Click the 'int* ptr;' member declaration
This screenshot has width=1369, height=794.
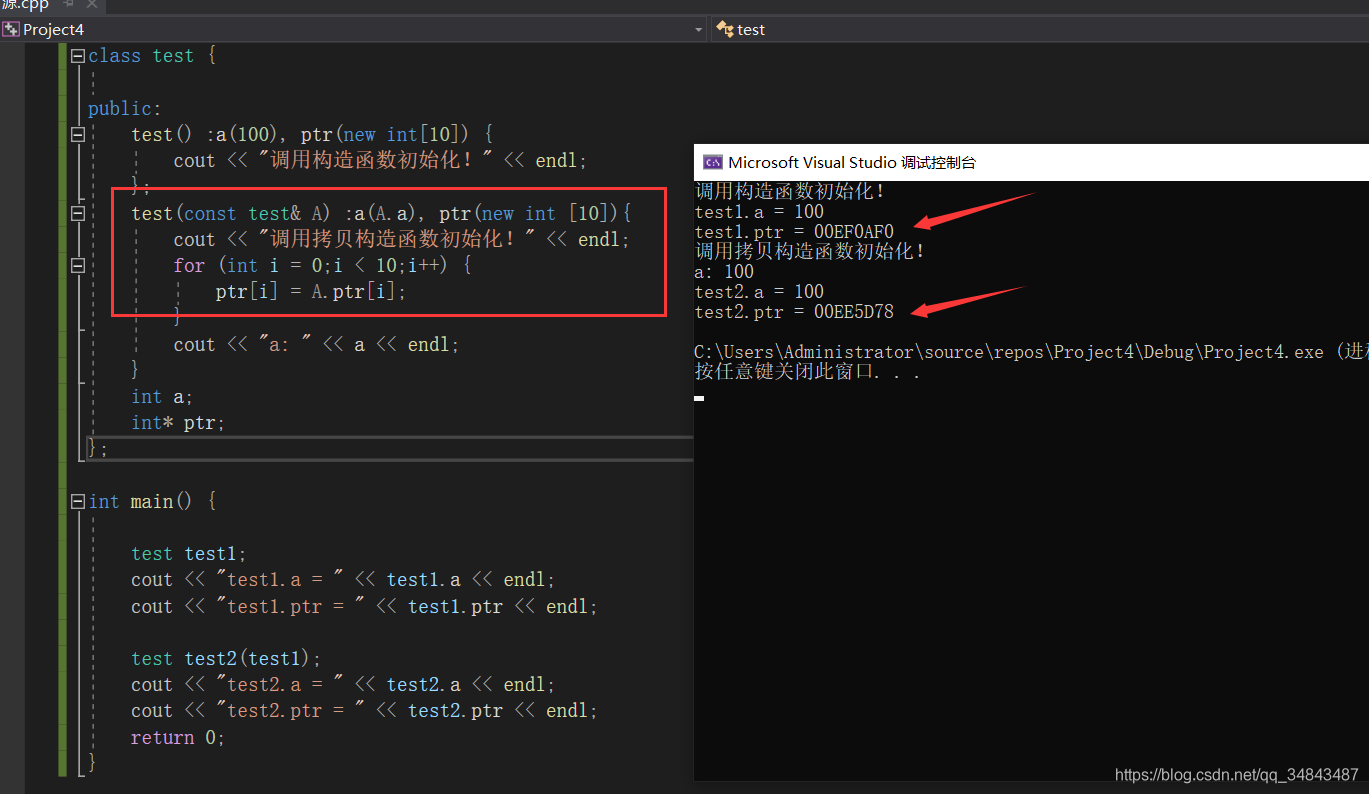(178, 423)
